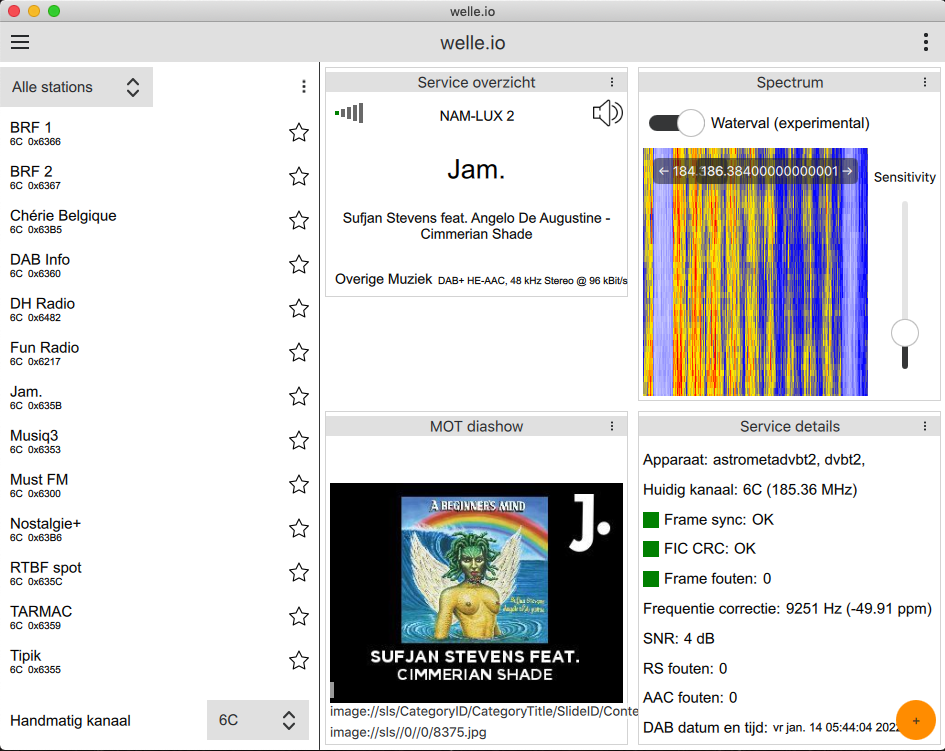945x751 pixels.
Task: Star Chérie Belgique as favorite
Action: pyautogui.click(x=299, y=221)
